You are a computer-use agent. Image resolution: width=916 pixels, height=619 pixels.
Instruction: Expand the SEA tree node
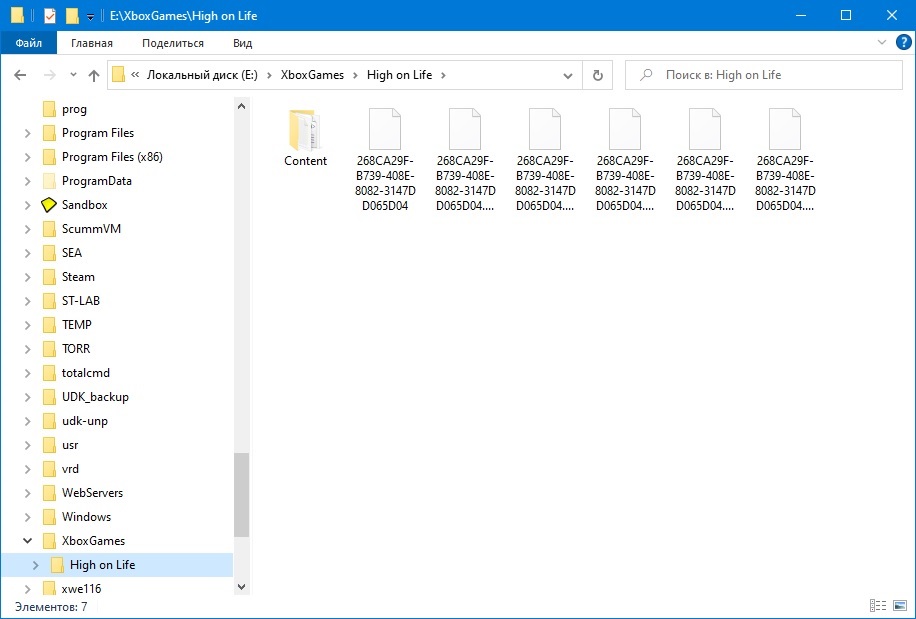click(x=27, y=252)
